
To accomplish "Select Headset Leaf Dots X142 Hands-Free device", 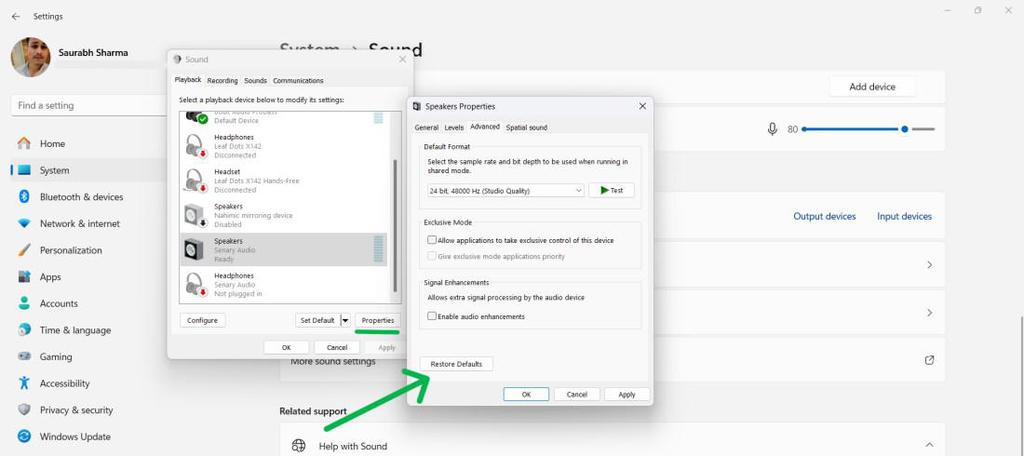I will (283, 181).
